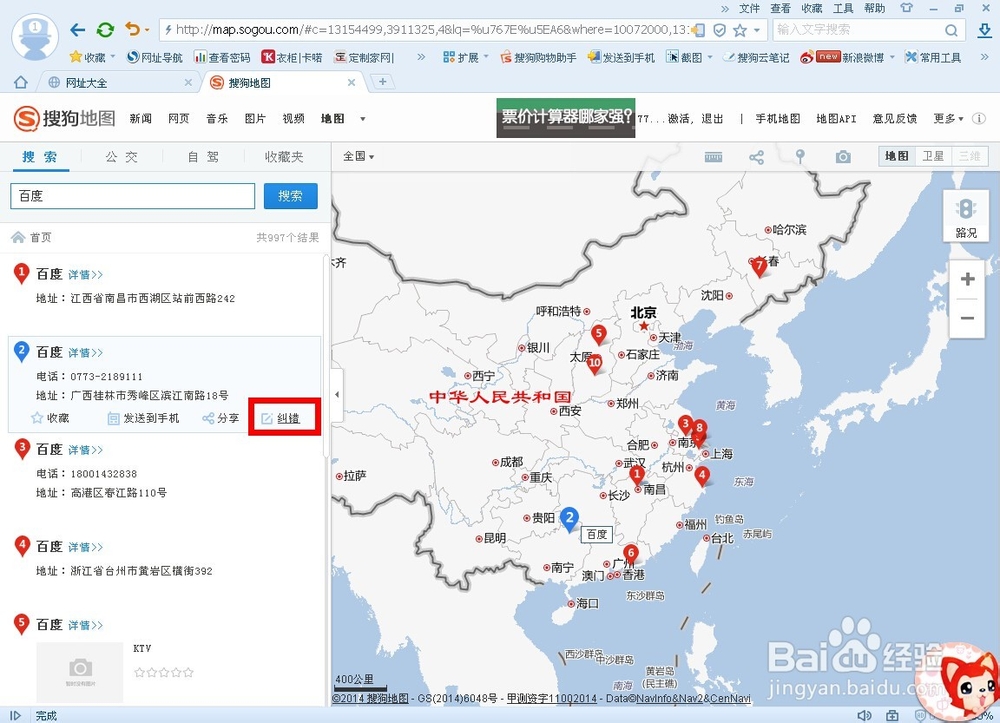
Task: Open address bar dropdown arrow
Action: point(757,30)
